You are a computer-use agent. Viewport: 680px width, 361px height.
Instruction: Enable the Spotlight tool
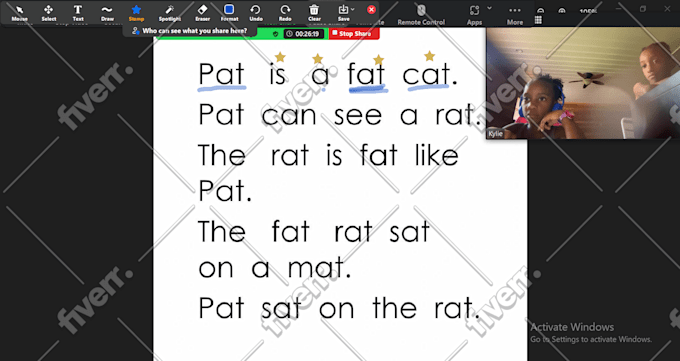point(170,13)
